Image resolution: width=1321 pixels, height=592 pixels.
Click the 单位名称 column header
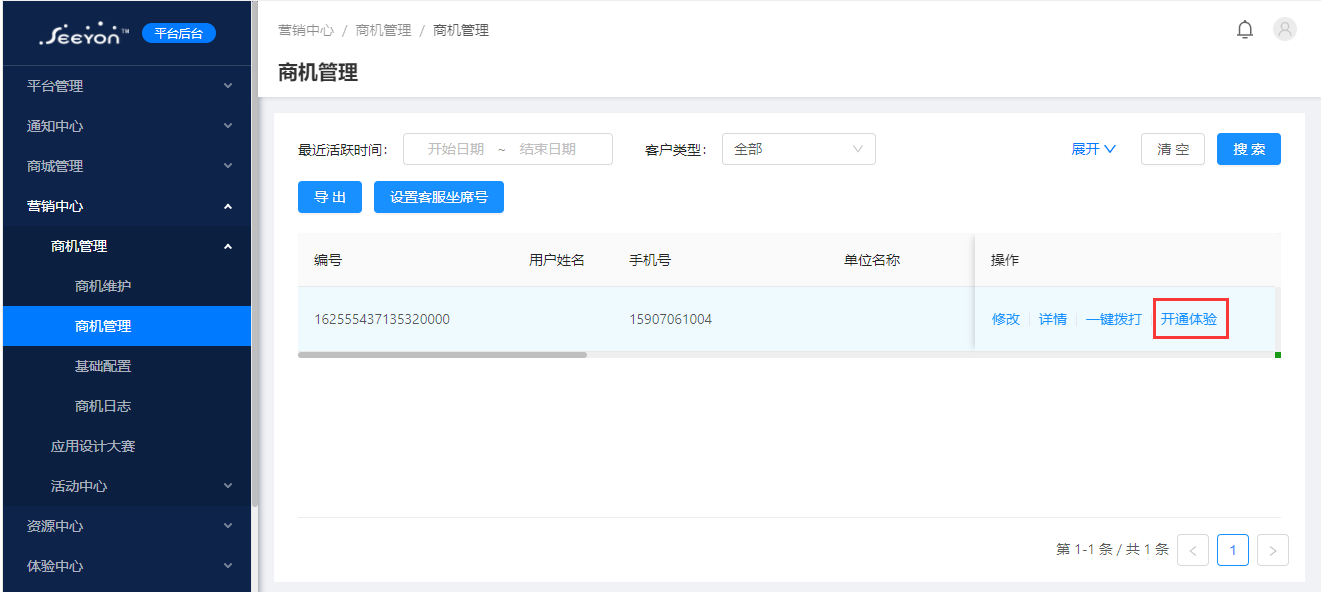(x=872, y=260)
